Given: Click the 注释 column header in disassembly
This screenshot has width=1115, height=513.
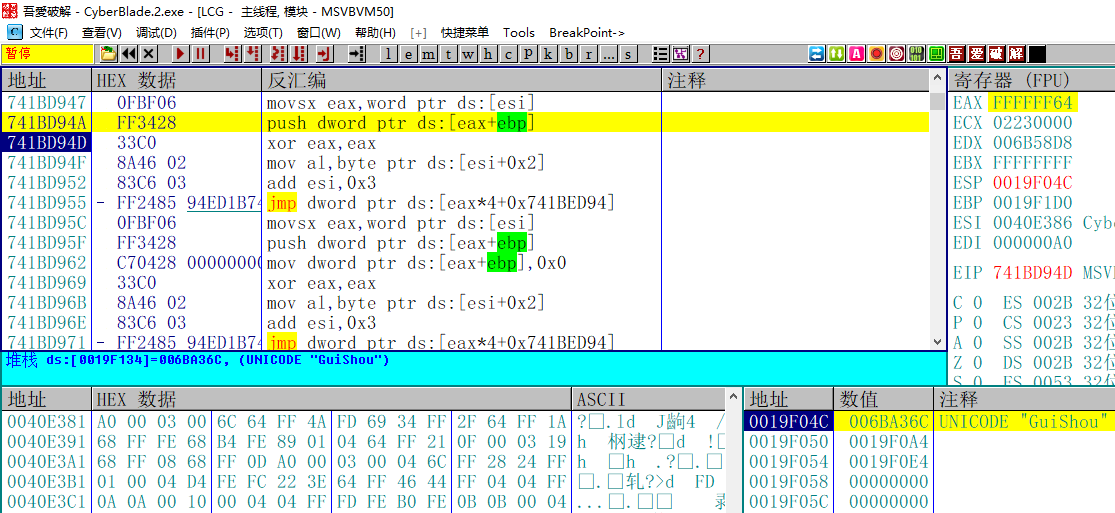Looking at the screenshot, I should pyautogui.click(x=794, y=80).
